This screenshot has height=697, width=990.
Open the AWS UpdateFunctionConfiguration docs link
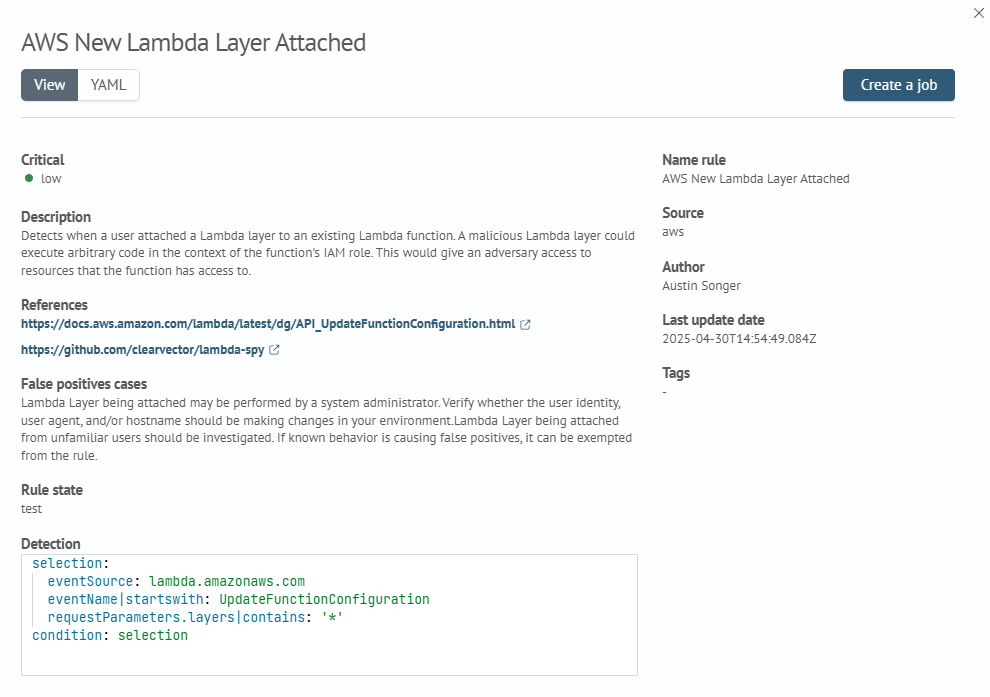[x=268, y=324]
